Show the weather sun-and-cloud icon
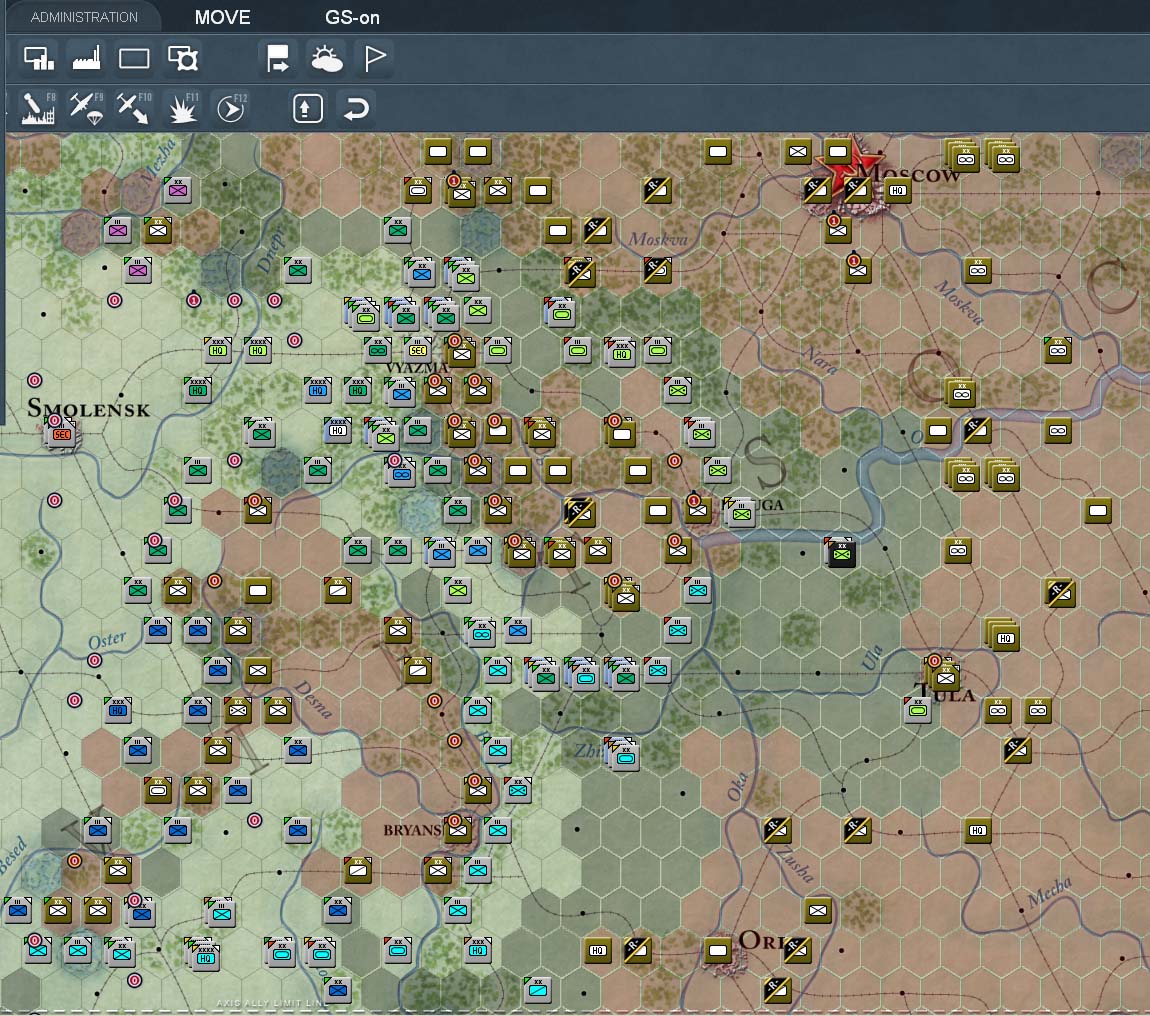The width and height of the screenshot is (1150, 1016). pyautogui.click(x=326, y=59)
